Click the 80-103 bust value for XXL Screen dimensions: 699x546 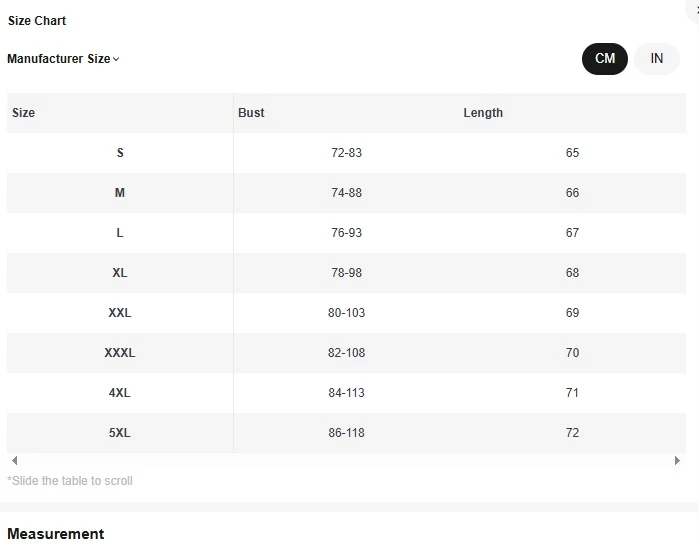click(346, 313)
